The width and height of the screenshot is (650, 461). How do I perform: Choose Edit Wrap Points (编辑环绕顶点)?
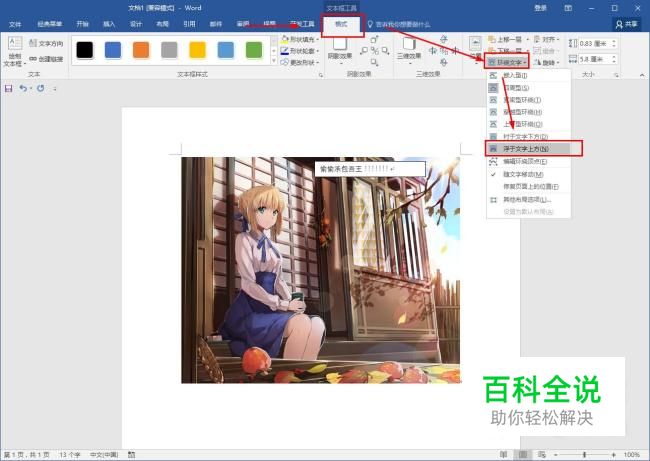tap(529, 161)
